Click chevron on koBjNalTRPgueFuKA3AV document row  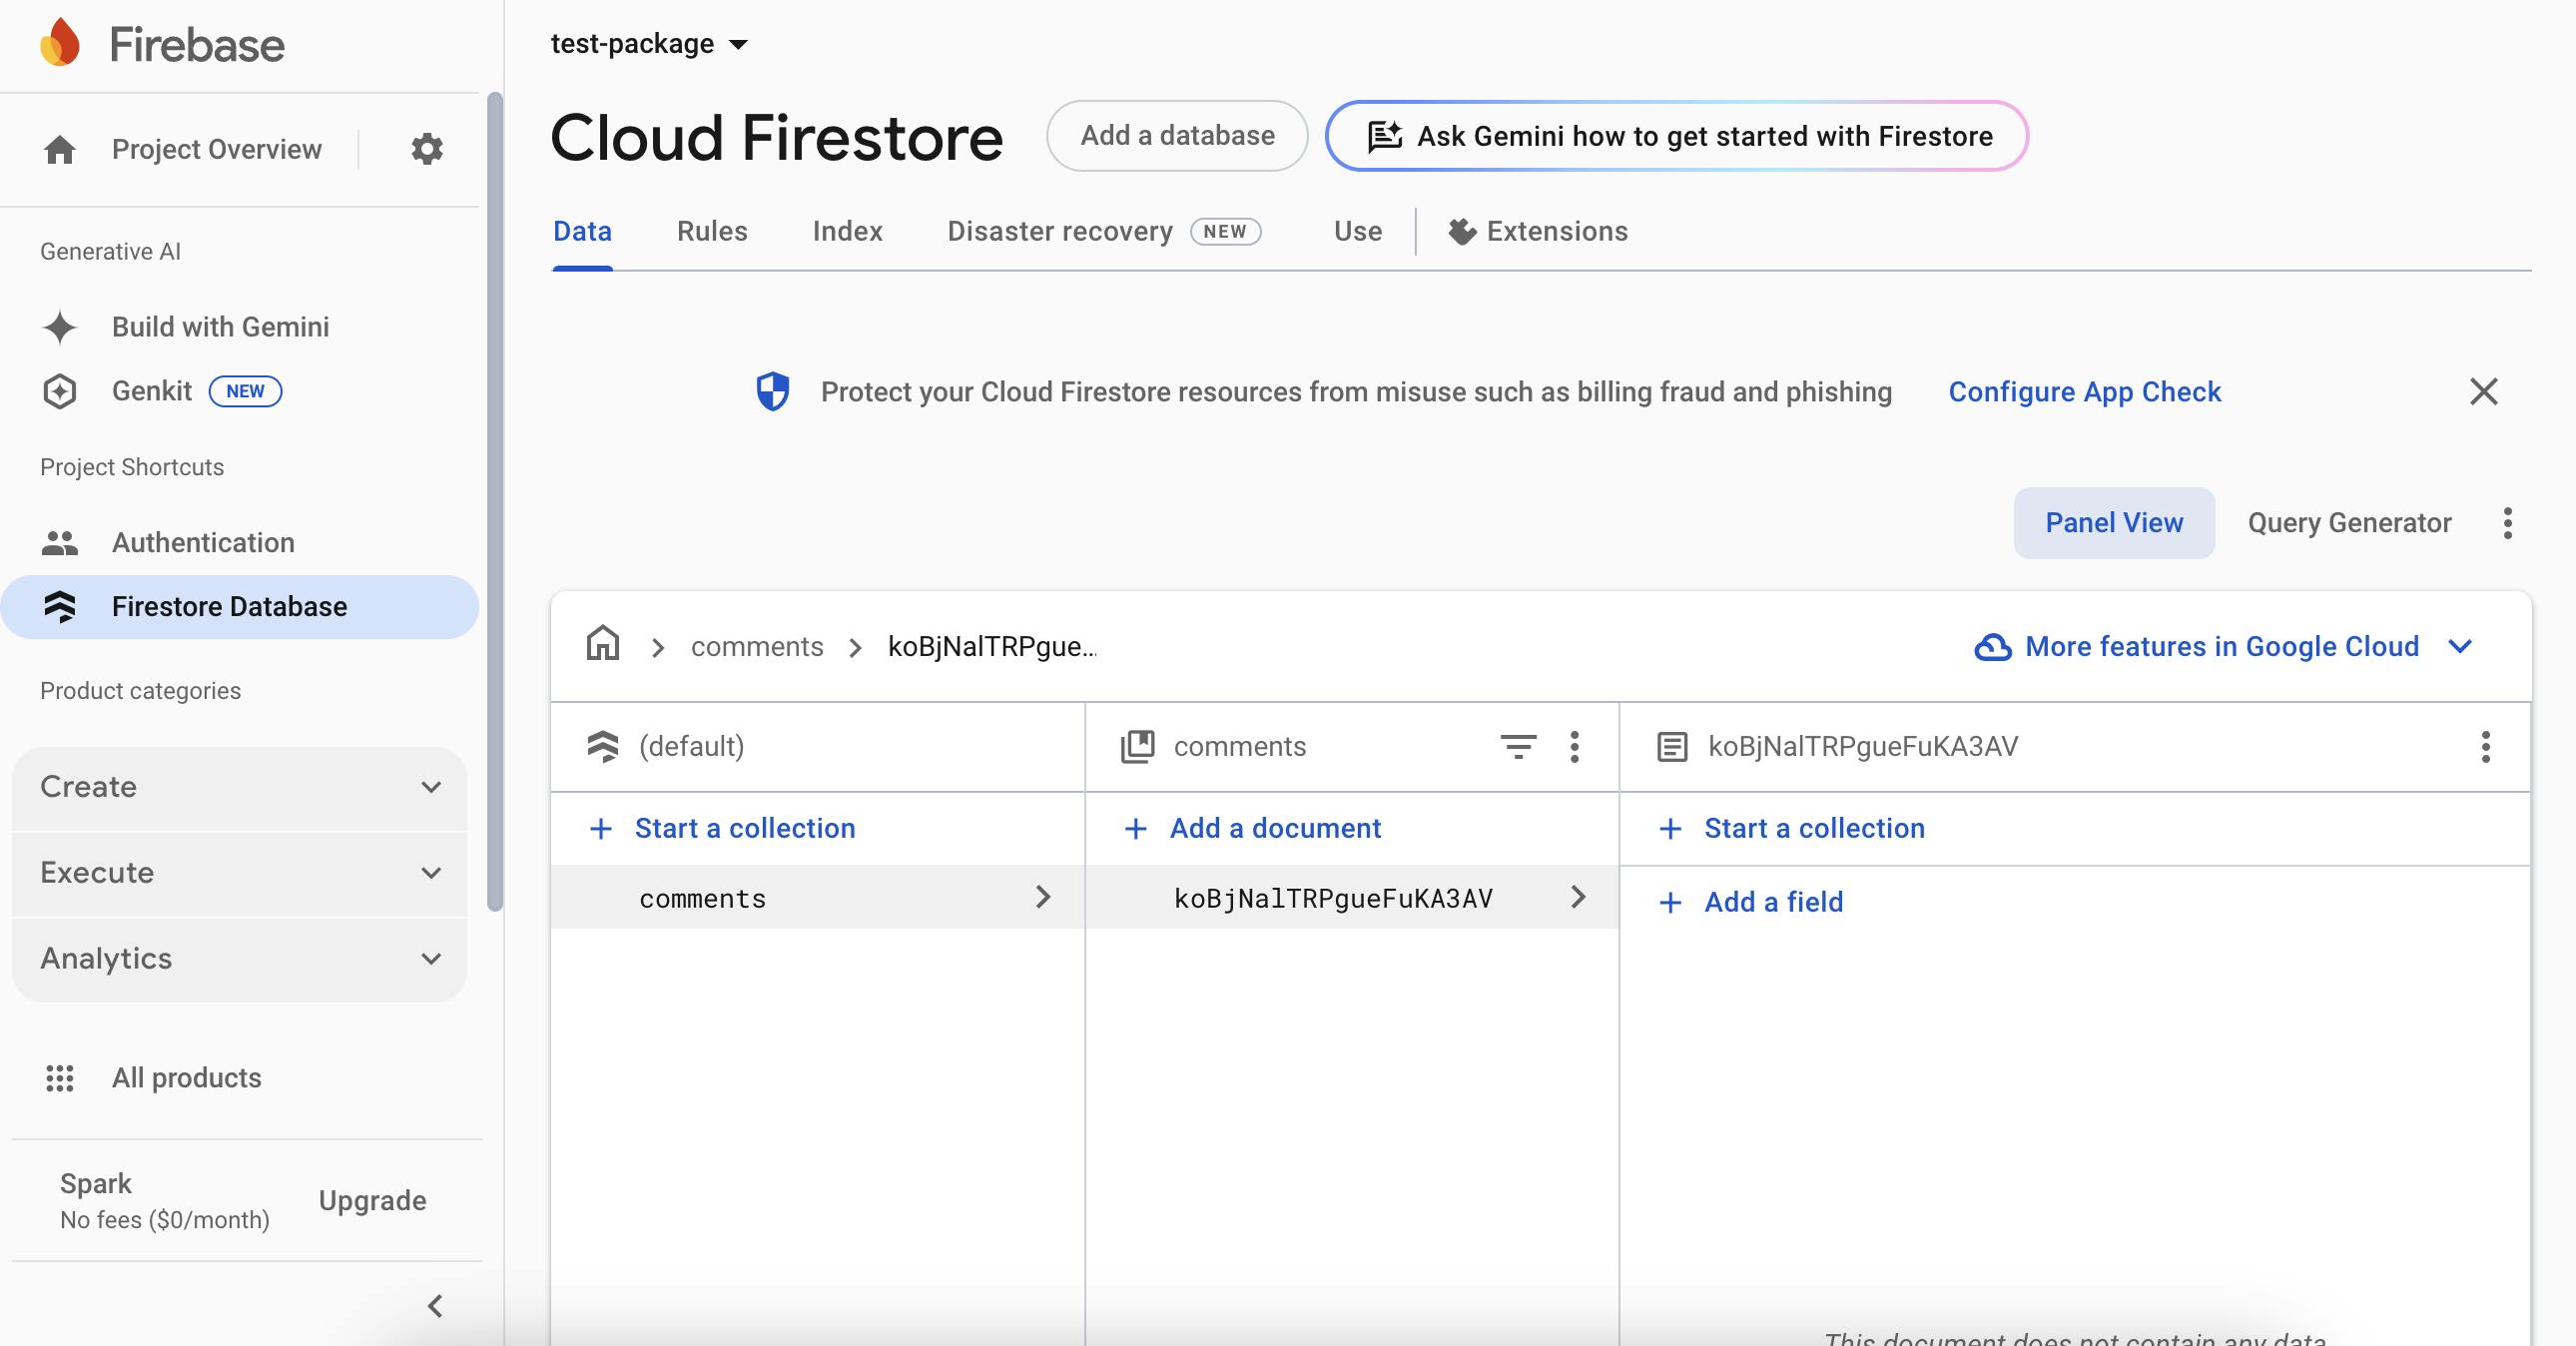pyautogui.click(x=1578, y=896)
